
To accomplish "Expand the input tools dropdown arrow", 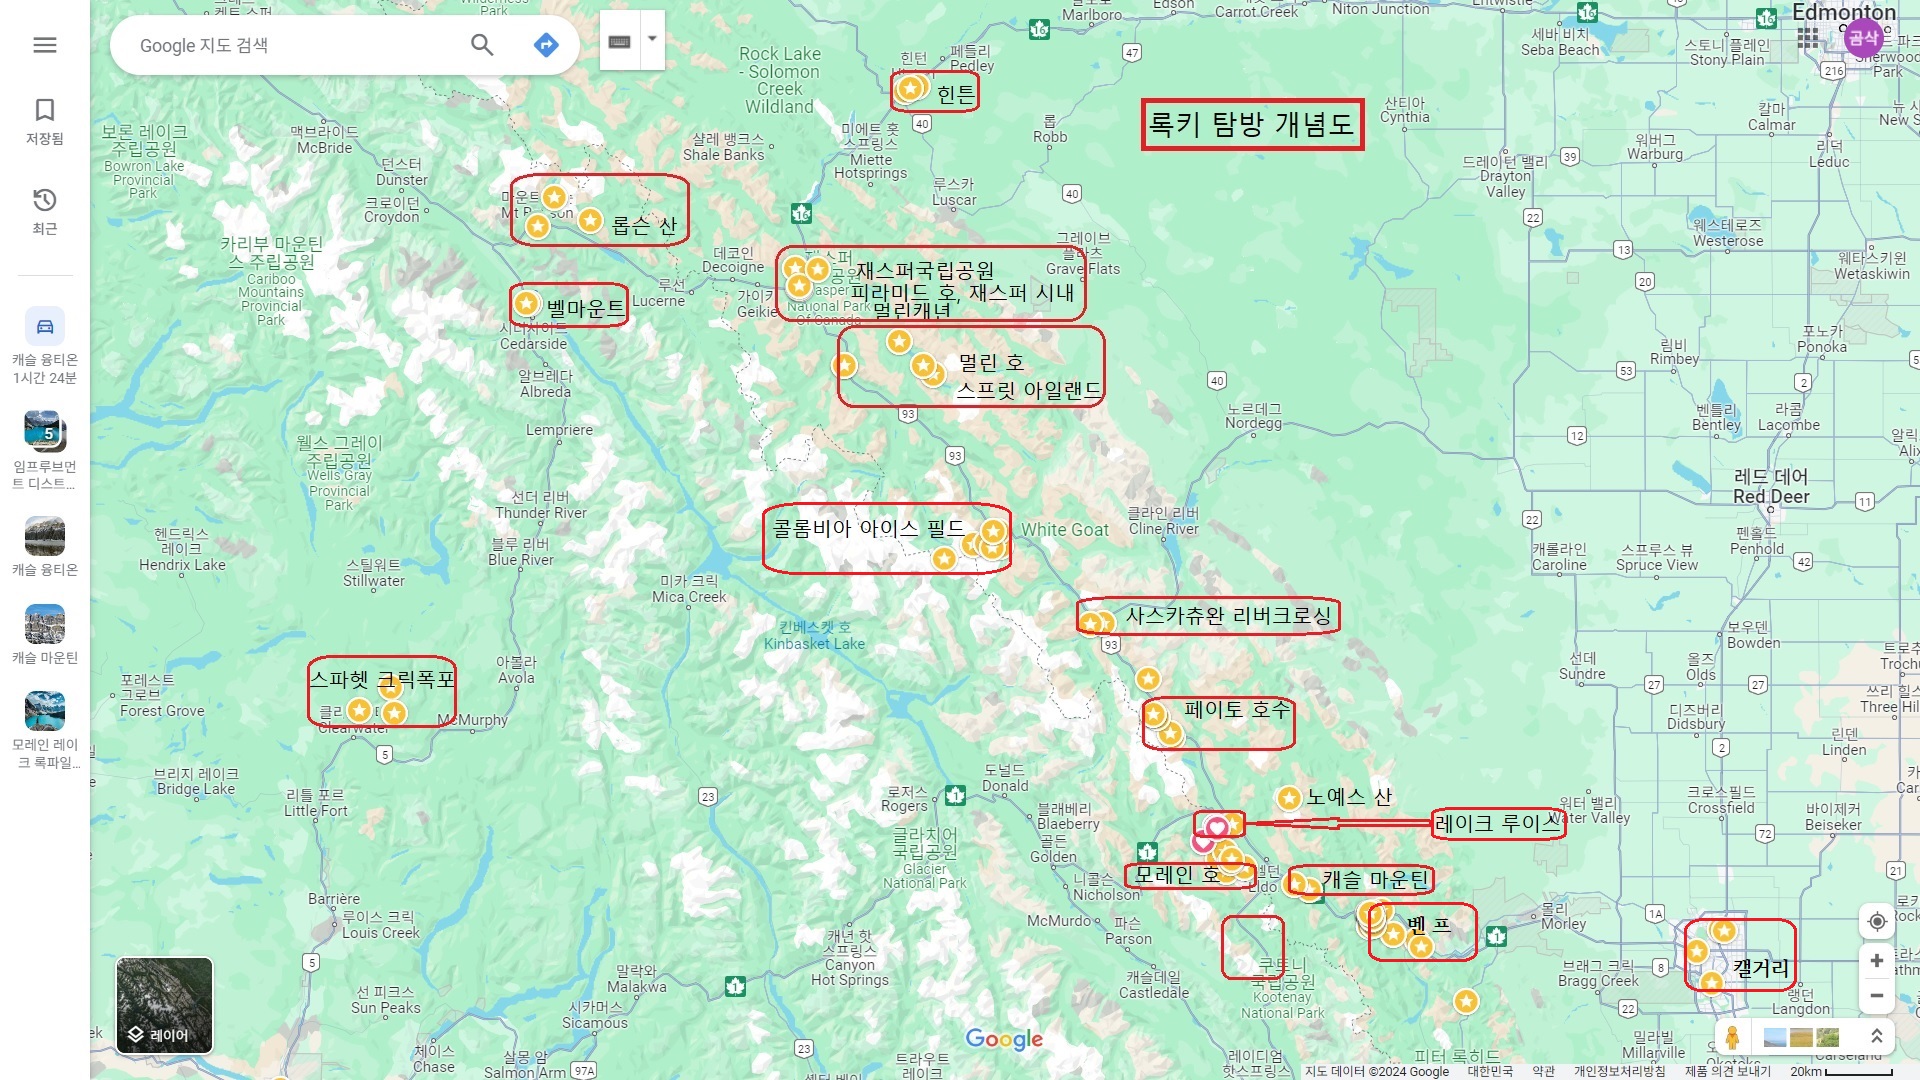I will coord(652,40).
